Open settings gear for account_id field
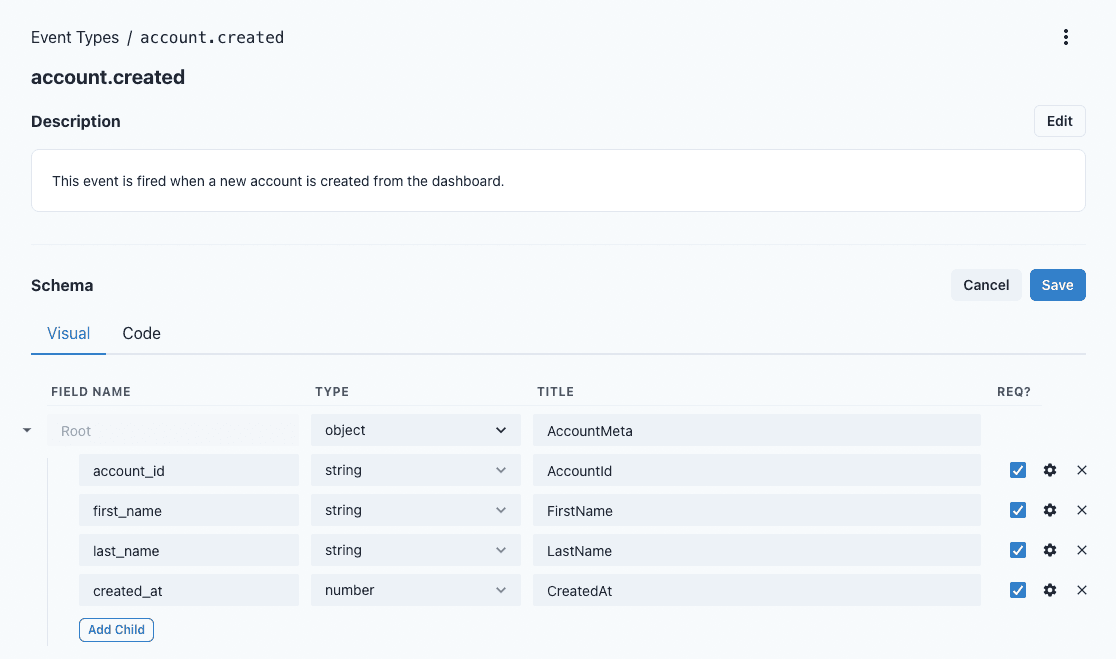Screen dimensions: 1116x659 pos(1050,470)
